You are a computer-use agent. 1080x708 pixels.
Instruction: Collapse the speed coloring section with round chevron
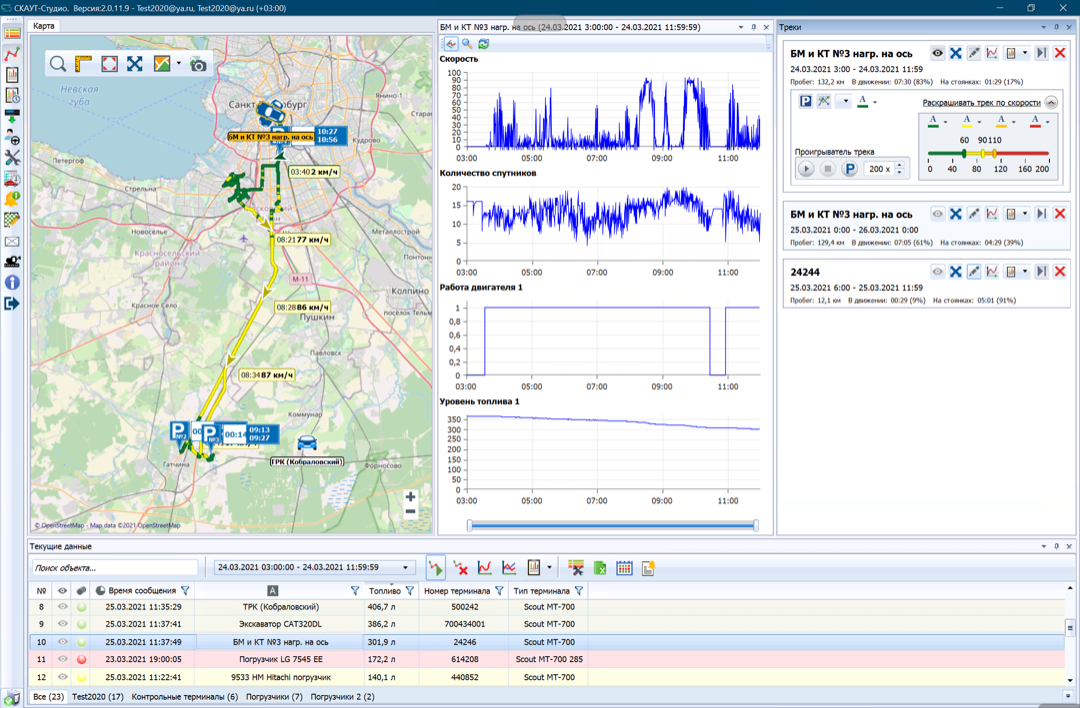click(1050, 103)
